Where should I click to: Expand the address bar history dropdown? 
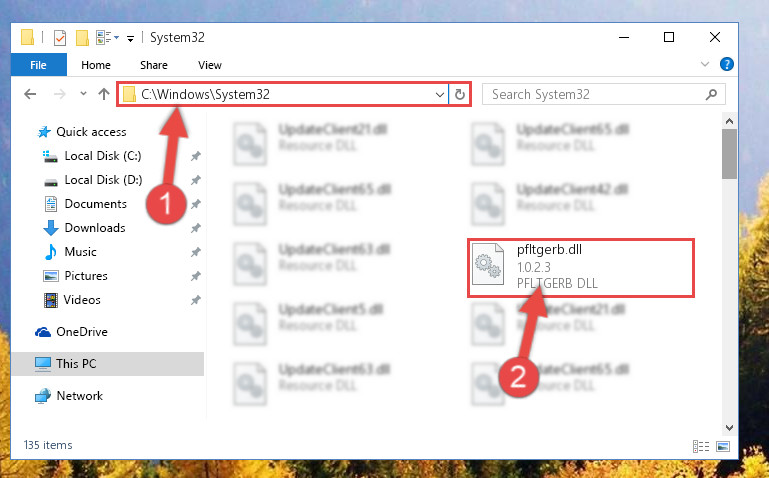pos(440,95)
